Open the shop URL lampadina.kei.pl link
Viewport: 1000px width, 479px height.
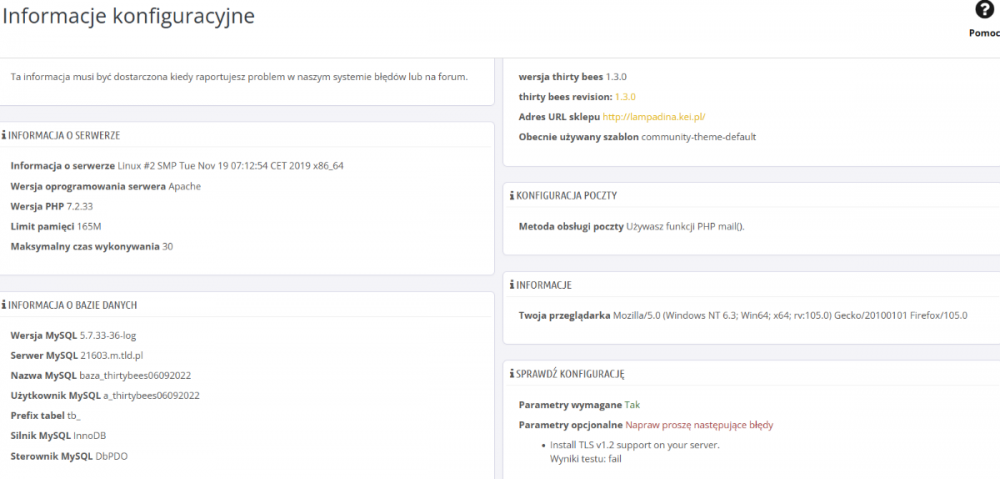[654, 116]
